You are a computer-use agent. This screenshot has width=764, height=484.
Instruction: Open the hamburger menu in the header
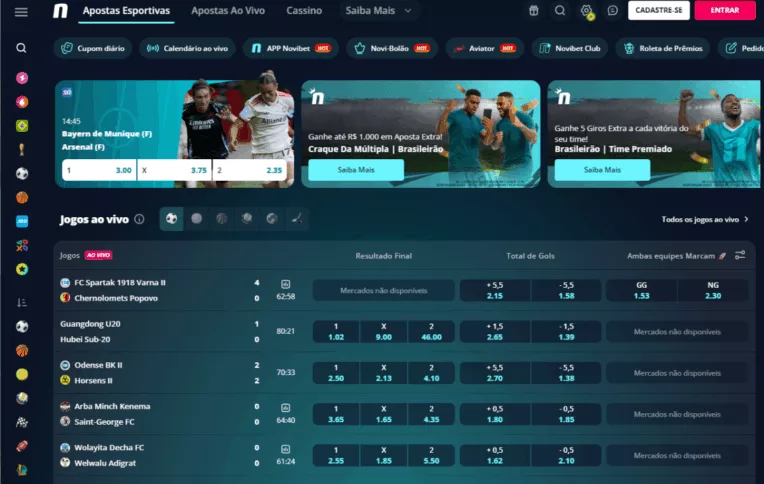click(21, 11)
